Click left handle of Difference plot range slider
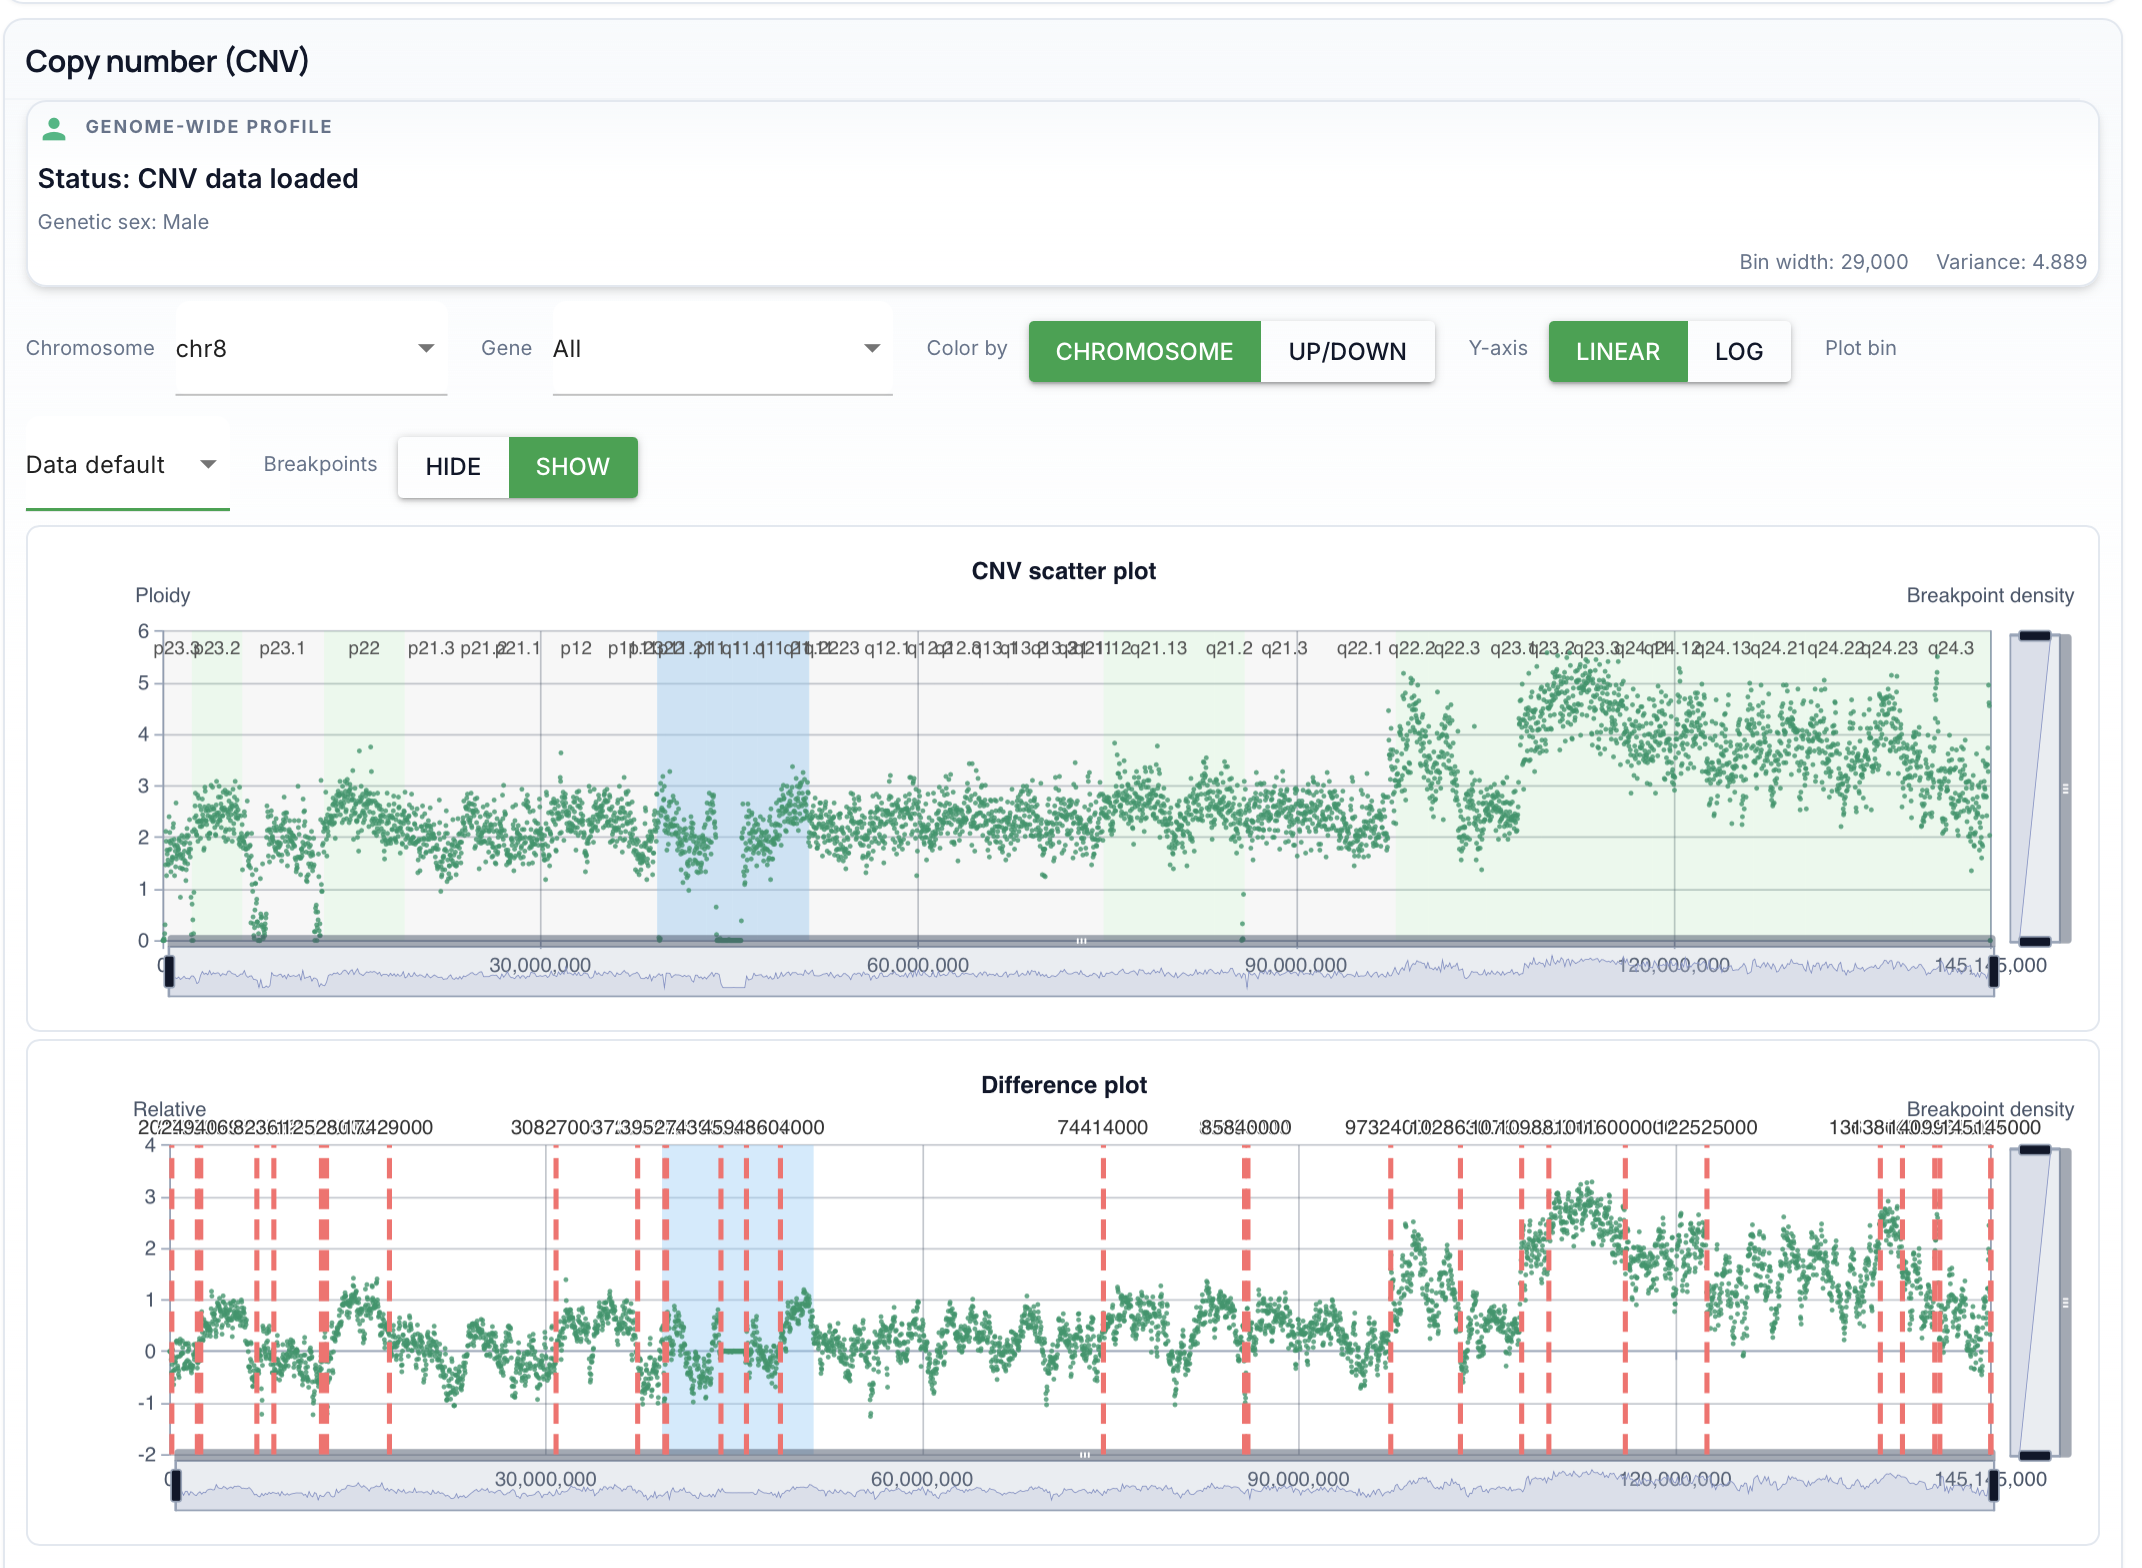Image resolution: width=2142 pixels, height=1568 pixels. point(176,1484)
